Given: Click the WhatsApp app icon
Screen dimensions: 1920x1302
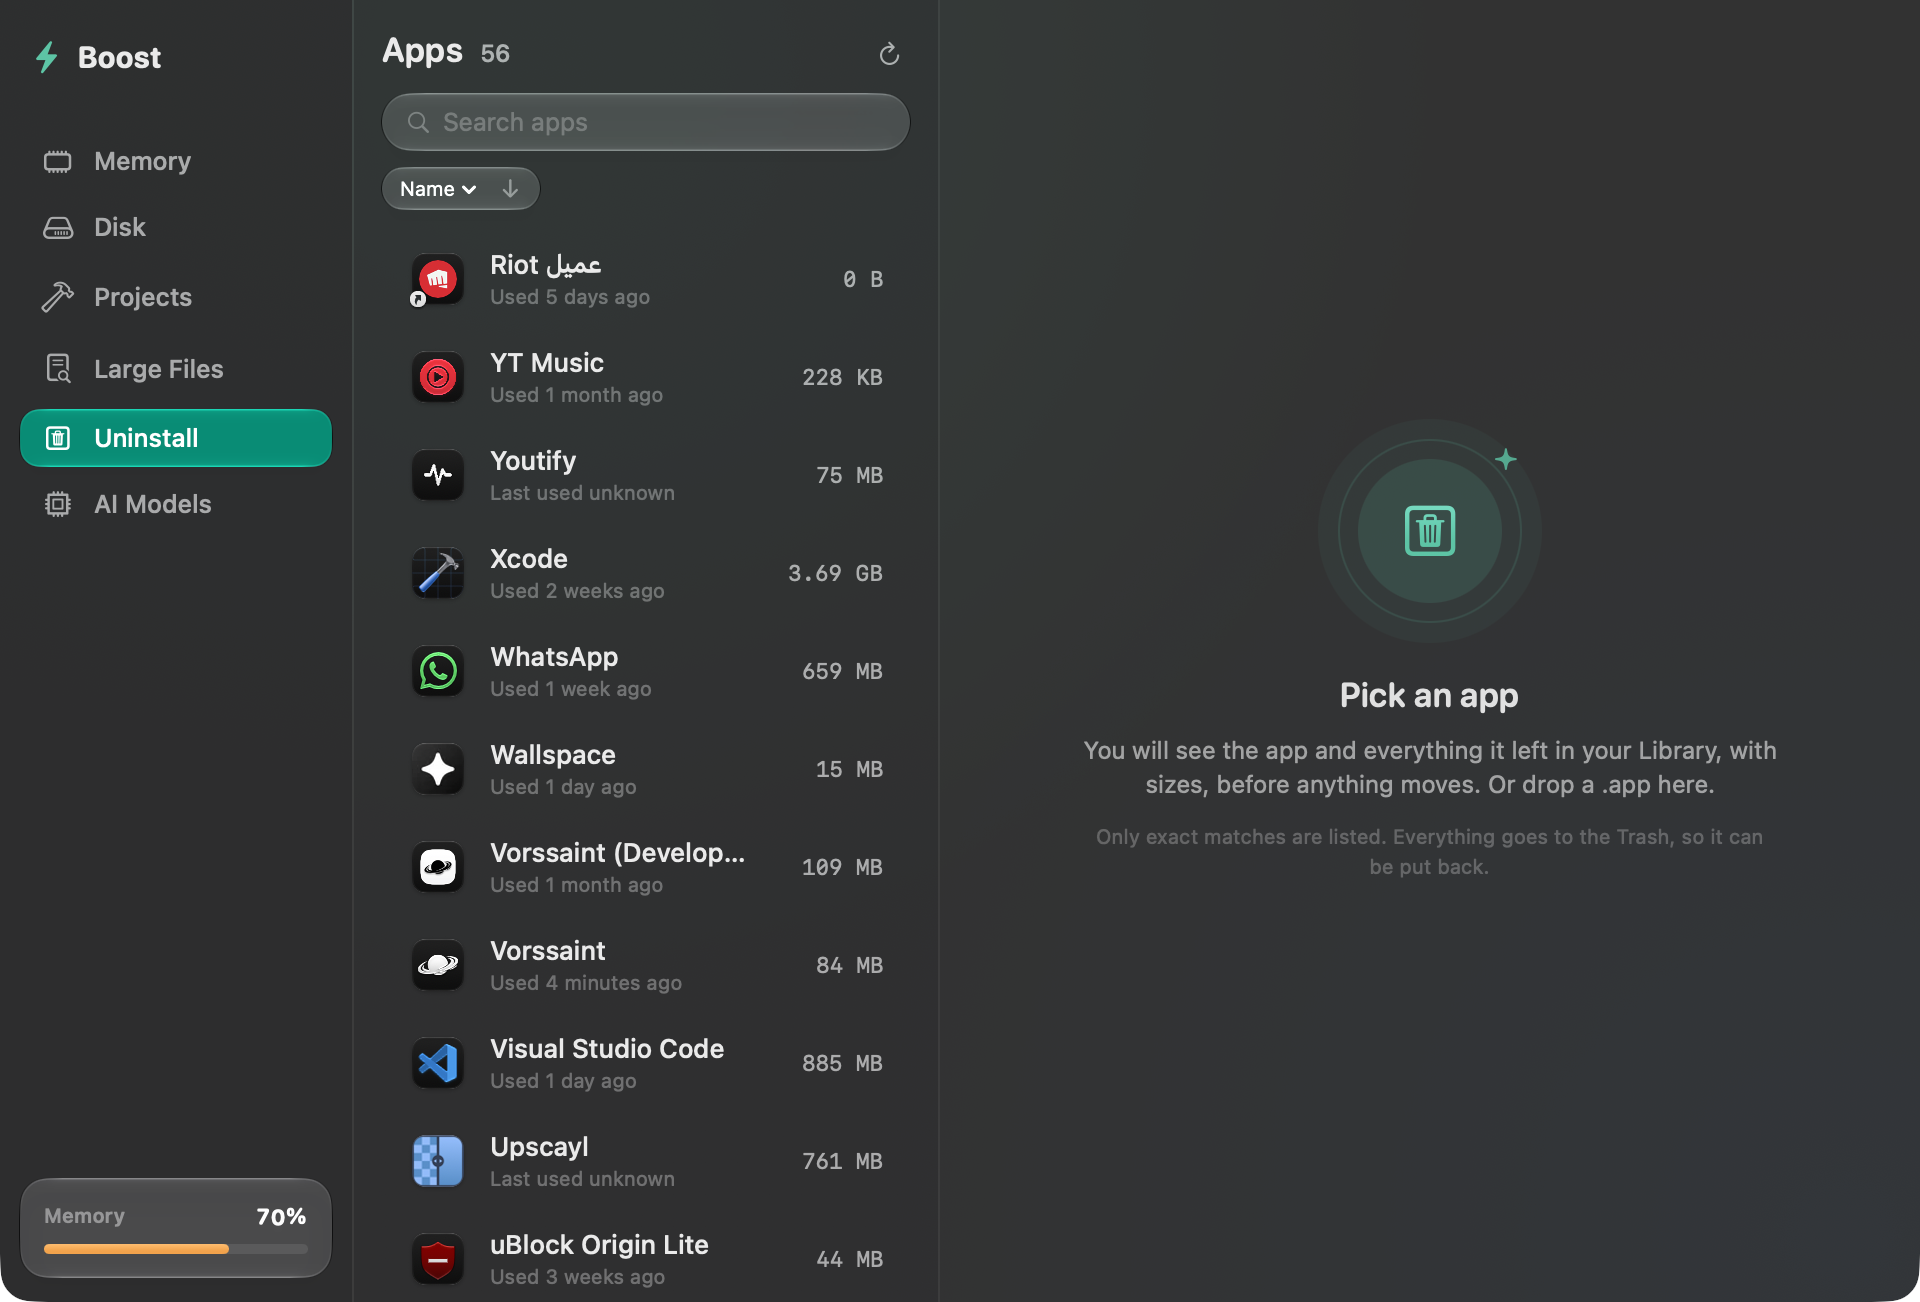Looking at the screenshot, I should click(x=438, y=671).
